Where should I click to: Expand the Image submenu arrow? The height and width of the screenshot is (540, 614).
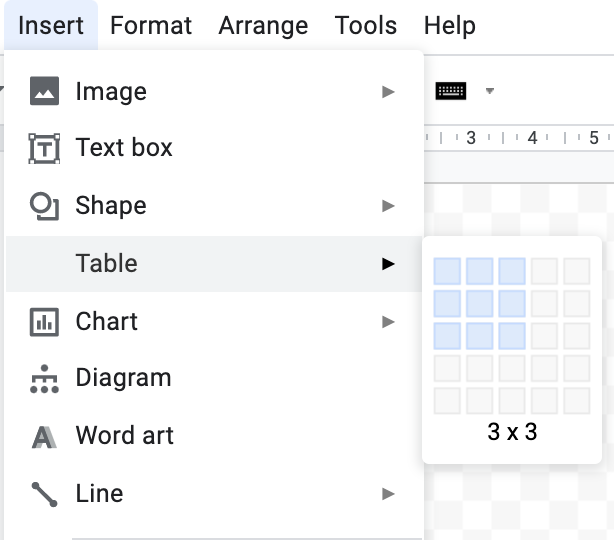click(388, 92)
